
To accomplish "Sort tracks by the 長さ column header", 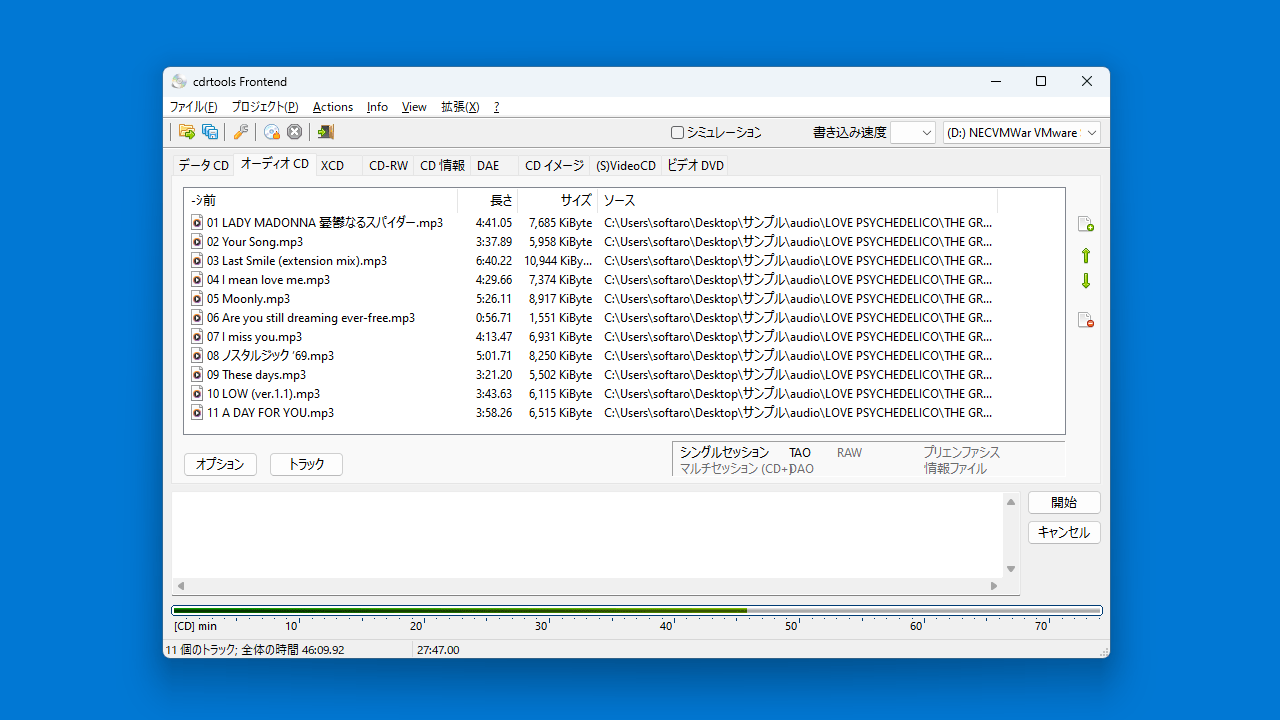I will tap(488, 200).
